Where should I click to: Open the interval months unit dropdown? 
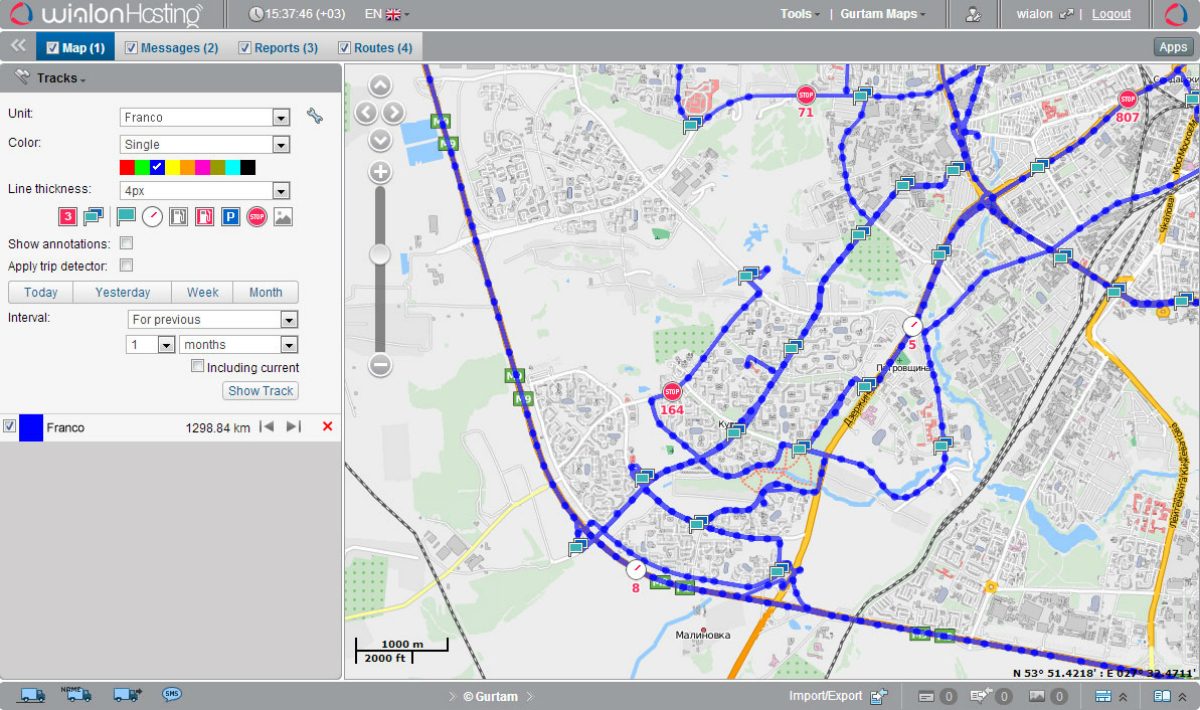click(x=238, y=344)
